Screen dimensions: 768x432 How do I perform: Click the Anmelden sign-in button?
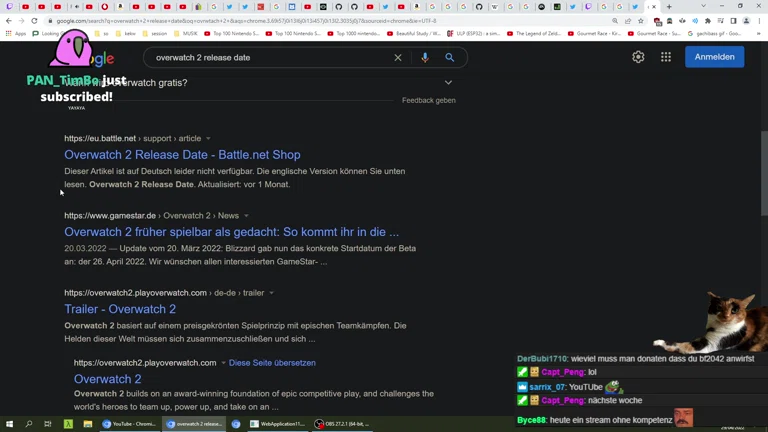pyautogui.click(x=714, y=57)
